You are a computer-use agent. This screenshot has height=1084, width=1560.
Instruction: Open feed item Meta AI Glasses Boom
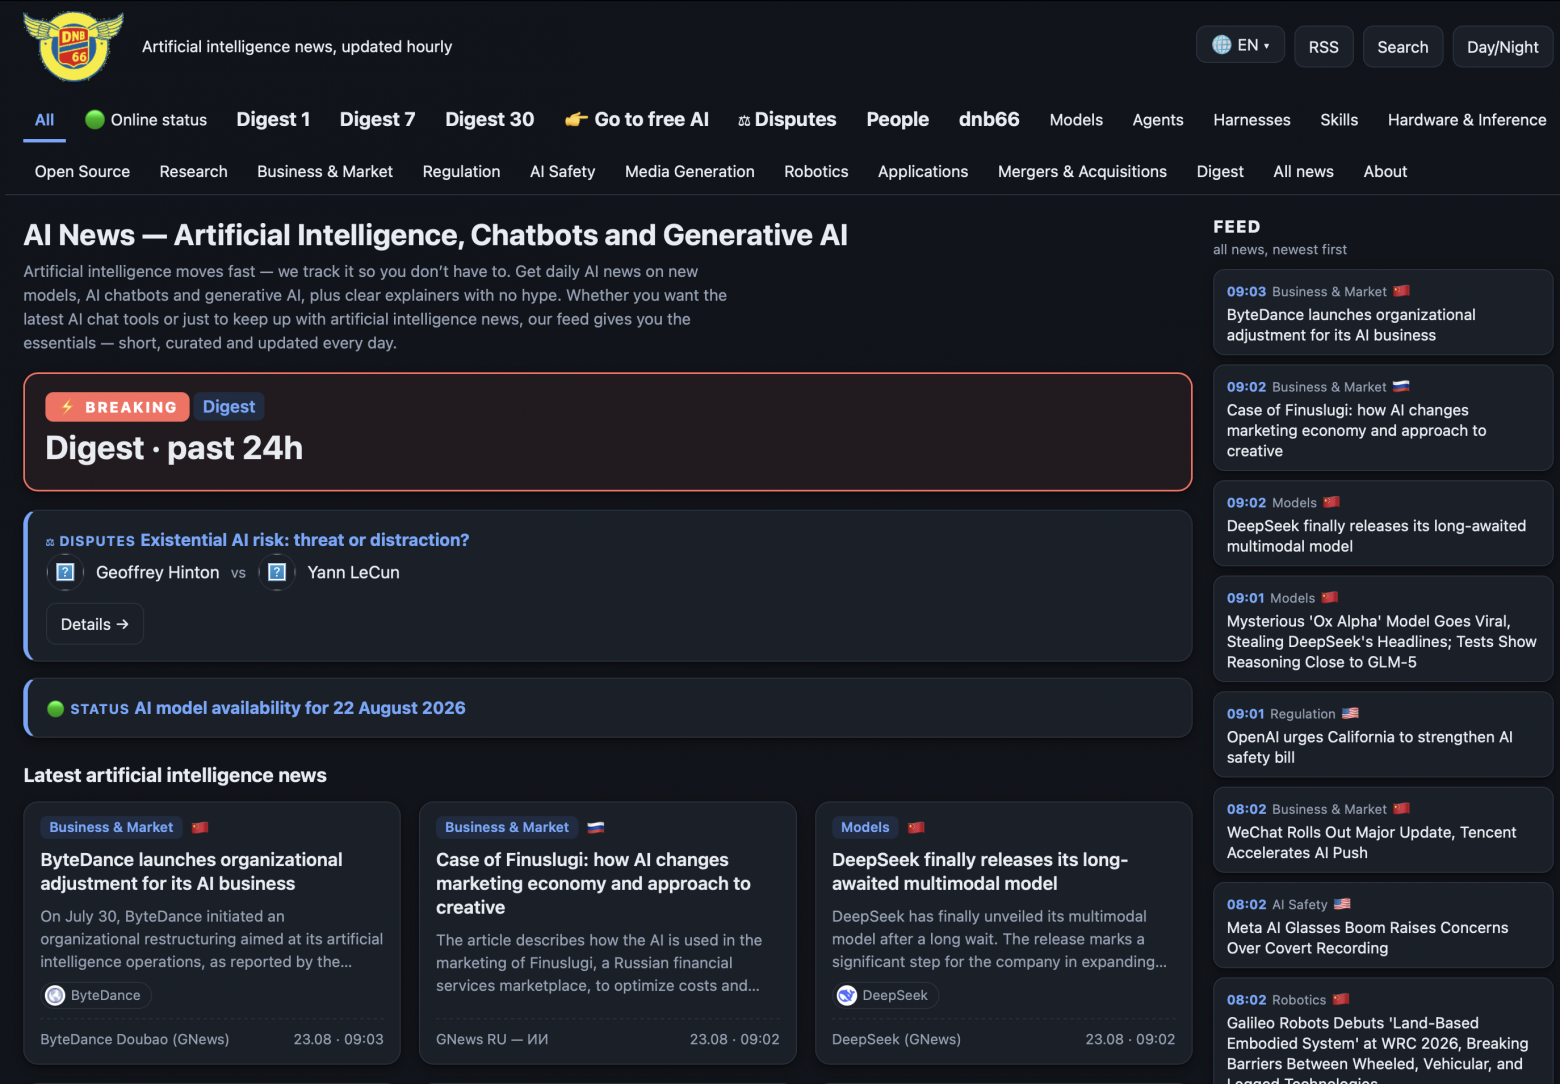(1383, 926)
